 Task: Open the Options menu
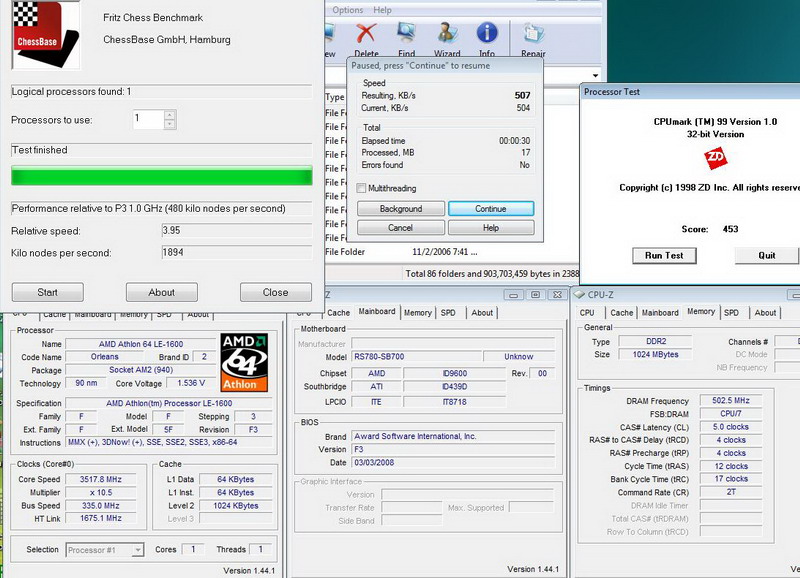(x=347, y=10)
